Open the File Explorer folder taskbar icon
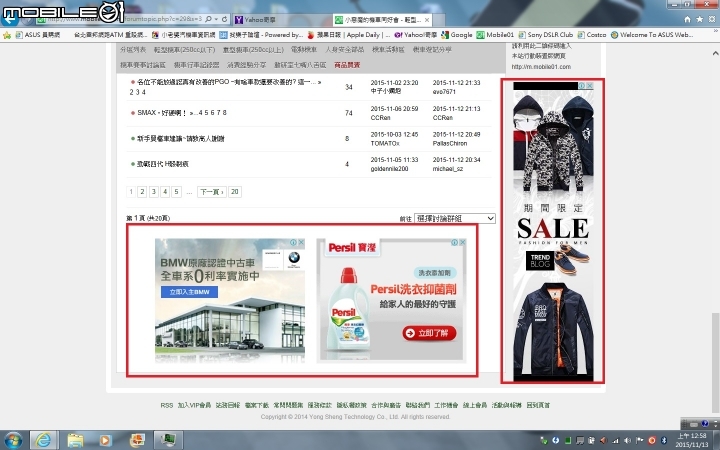720x450 pixels. point(75,440)
